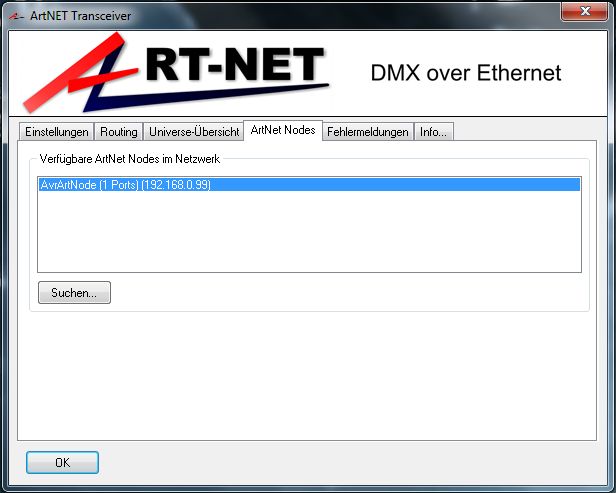Open the Einstellungen tab

(x=57, y=132)
